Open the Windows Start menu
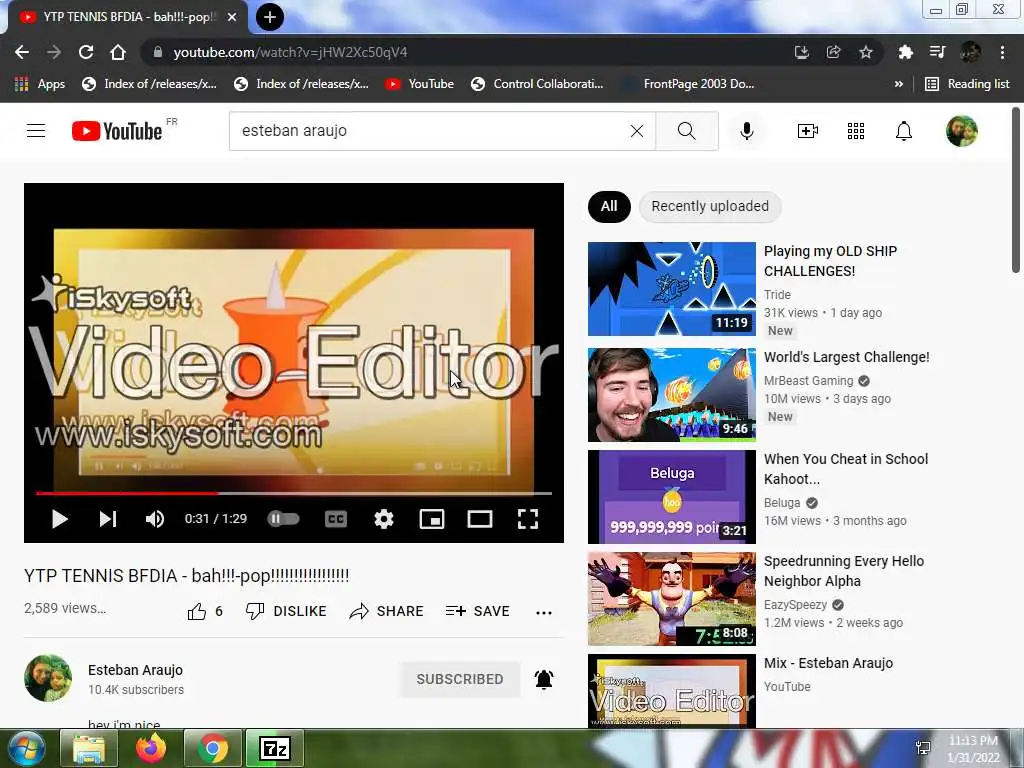The height and width of the screenshot is (768, 1024). [x=25, y=748]
